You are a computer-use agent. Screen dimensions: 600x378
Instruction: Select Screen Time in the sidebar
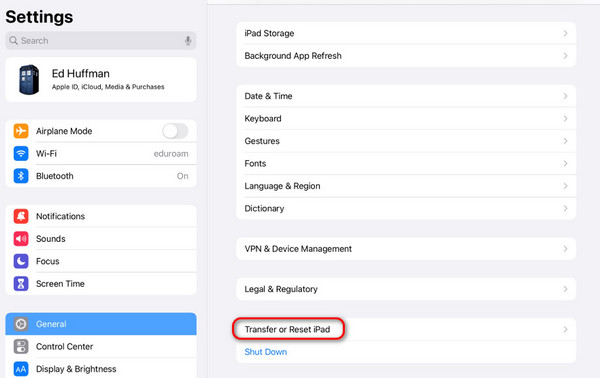[x=101, y=284]
